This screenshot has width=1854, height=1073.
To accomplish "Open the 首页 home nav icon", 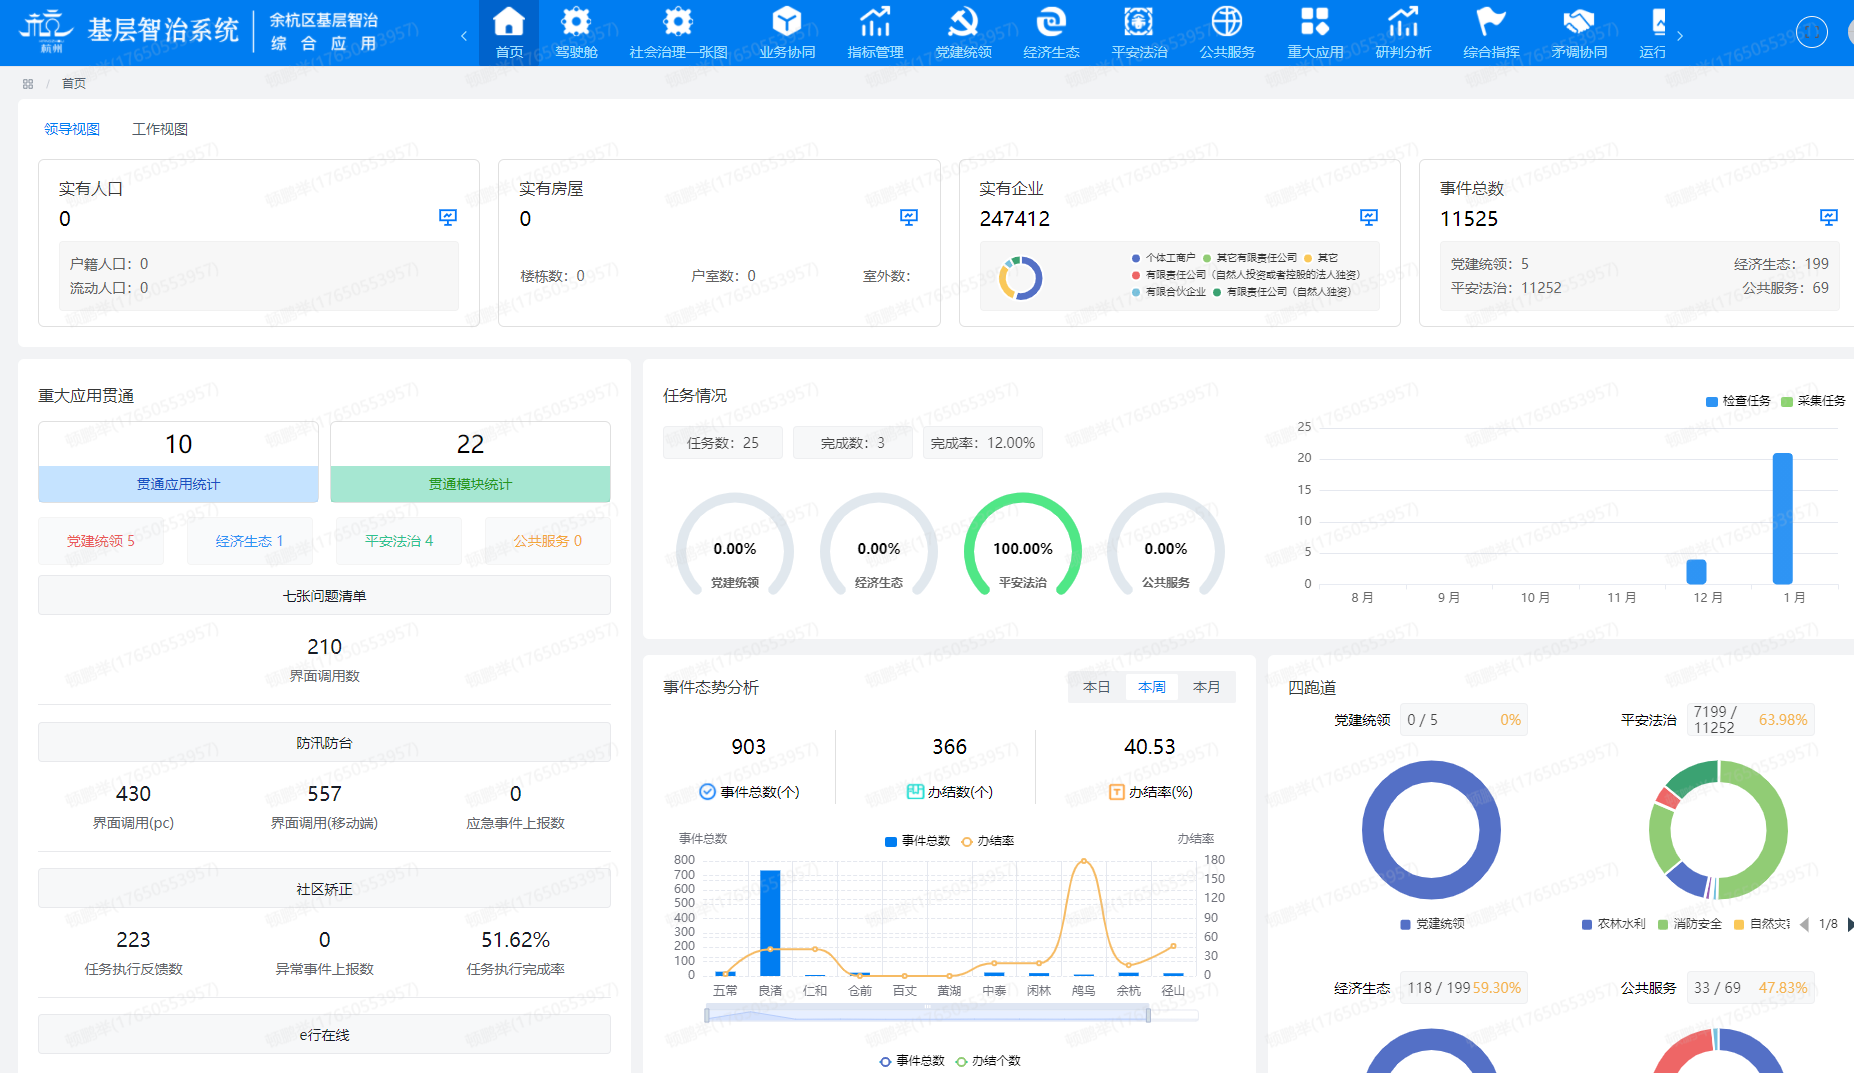I will tap(509, 21).
